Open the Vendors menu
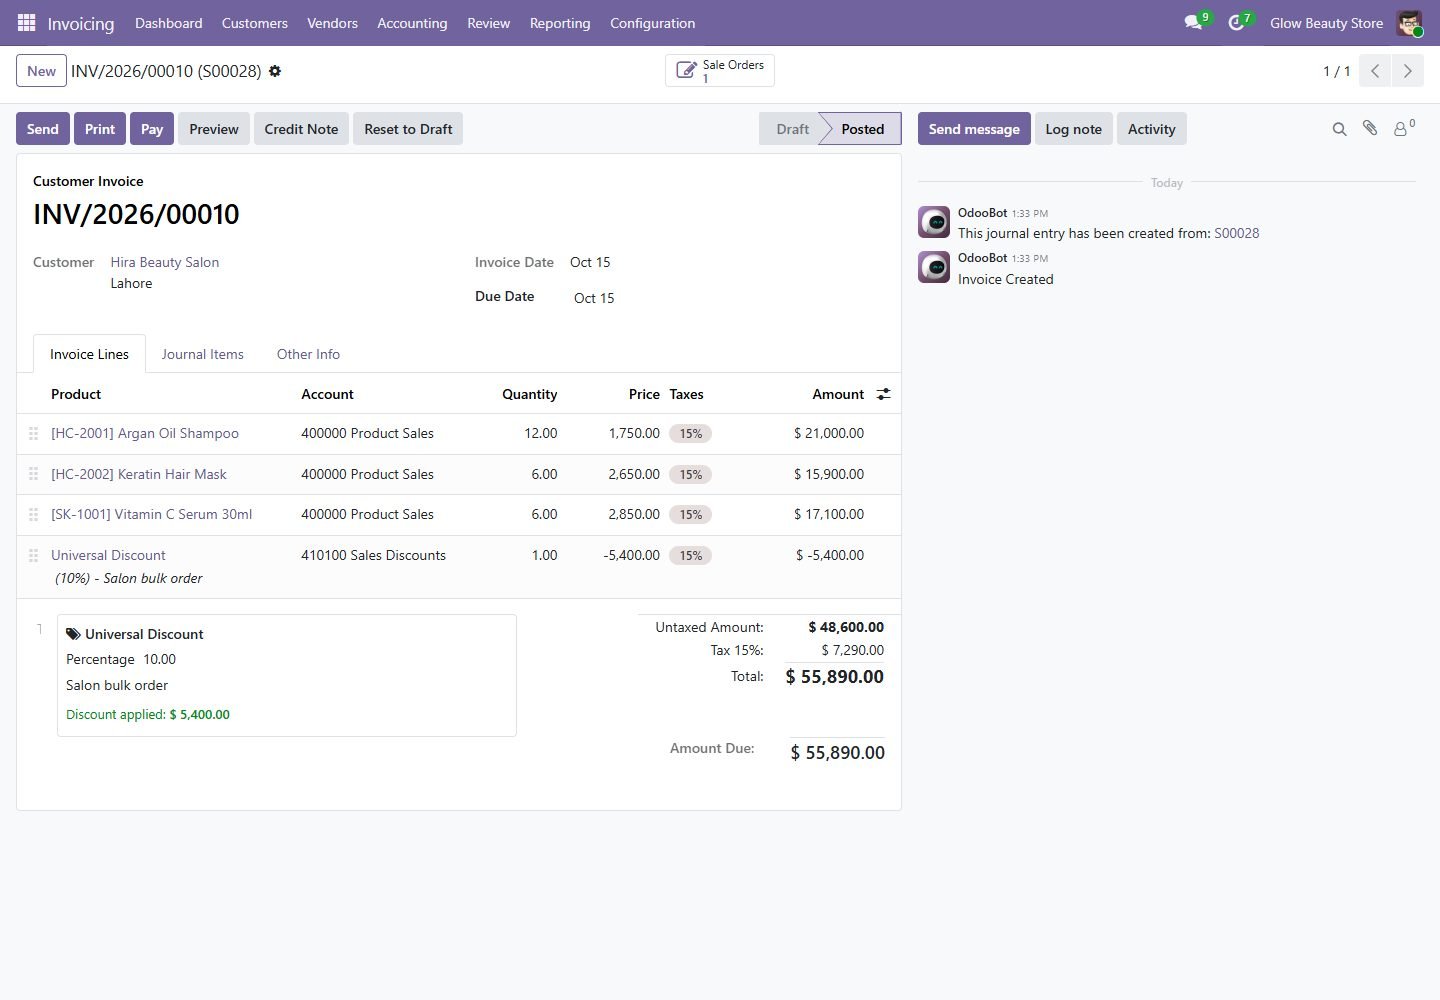The image size is (1440, 1000). (x=332, y=23)
